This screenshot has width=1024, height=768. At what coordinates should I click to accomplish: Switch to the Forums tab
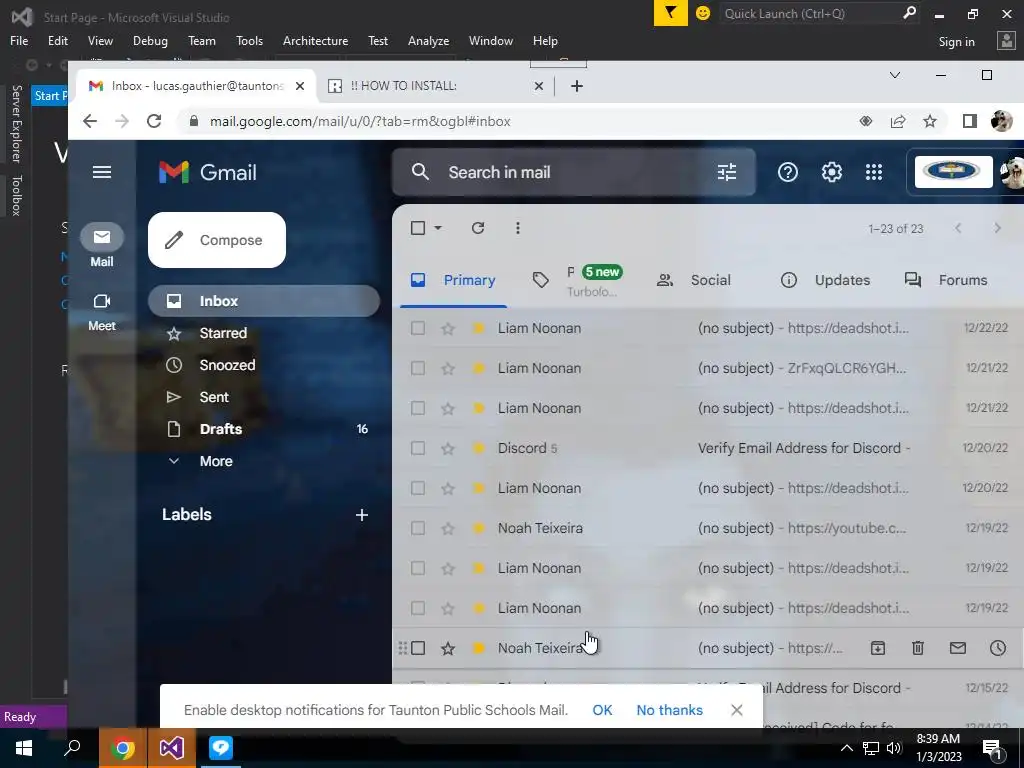coord(946,280)
